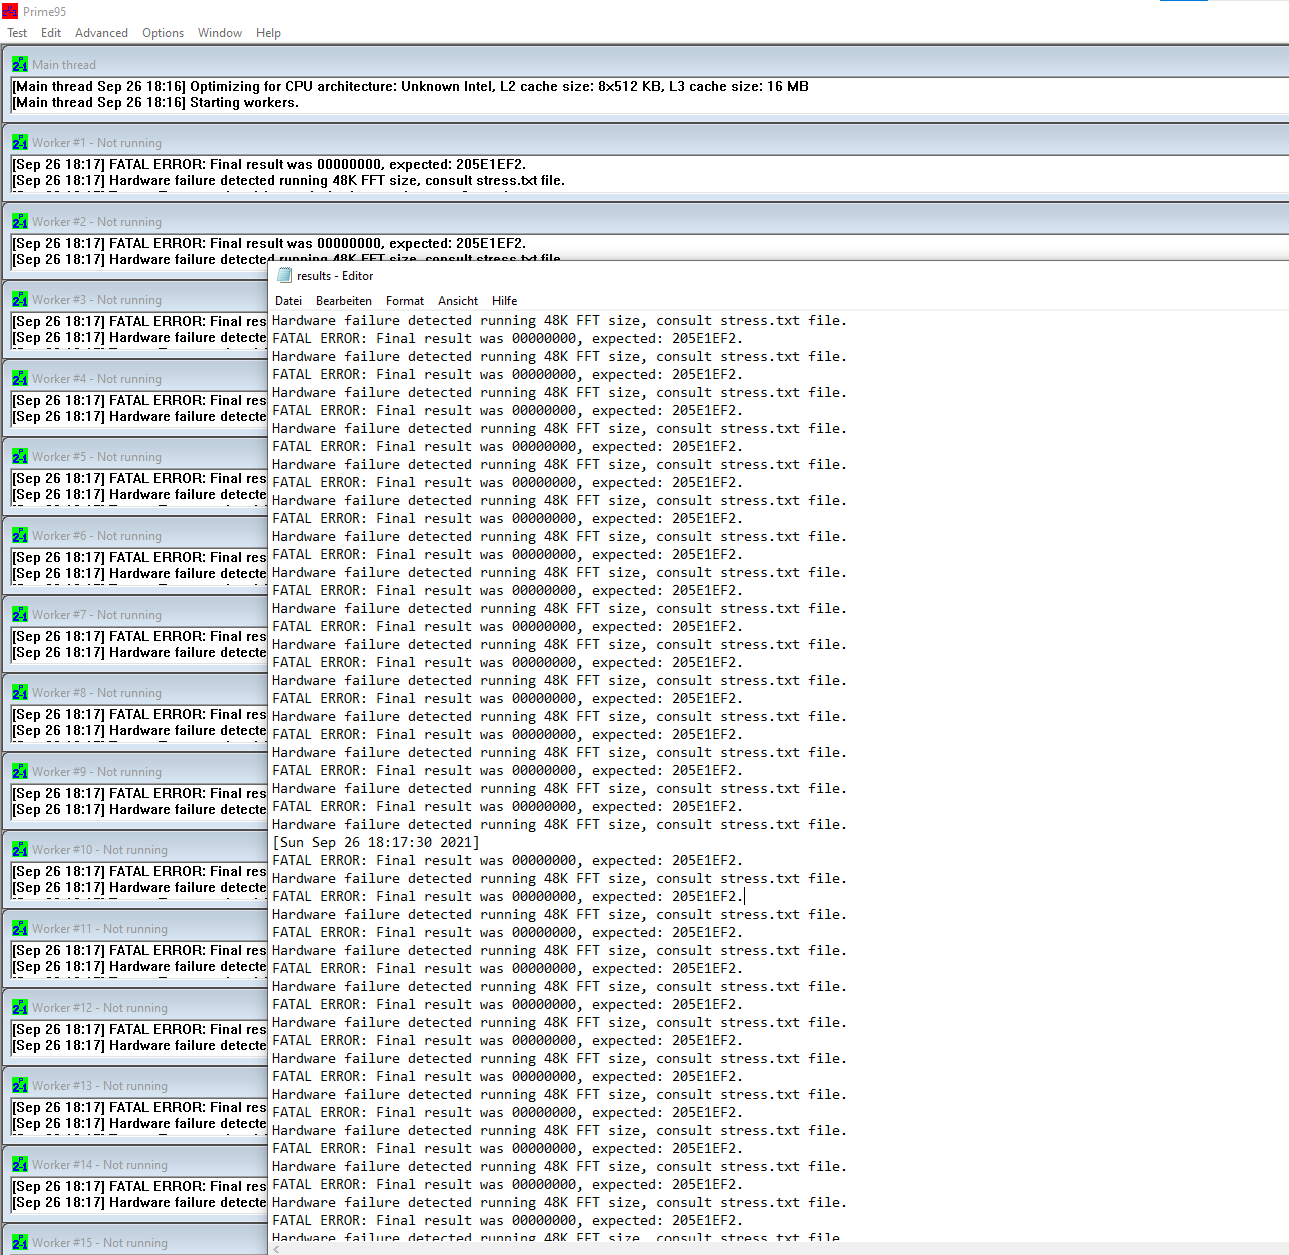
Task: Click the 'results - Editor' window title
Action: pos(335,276)
